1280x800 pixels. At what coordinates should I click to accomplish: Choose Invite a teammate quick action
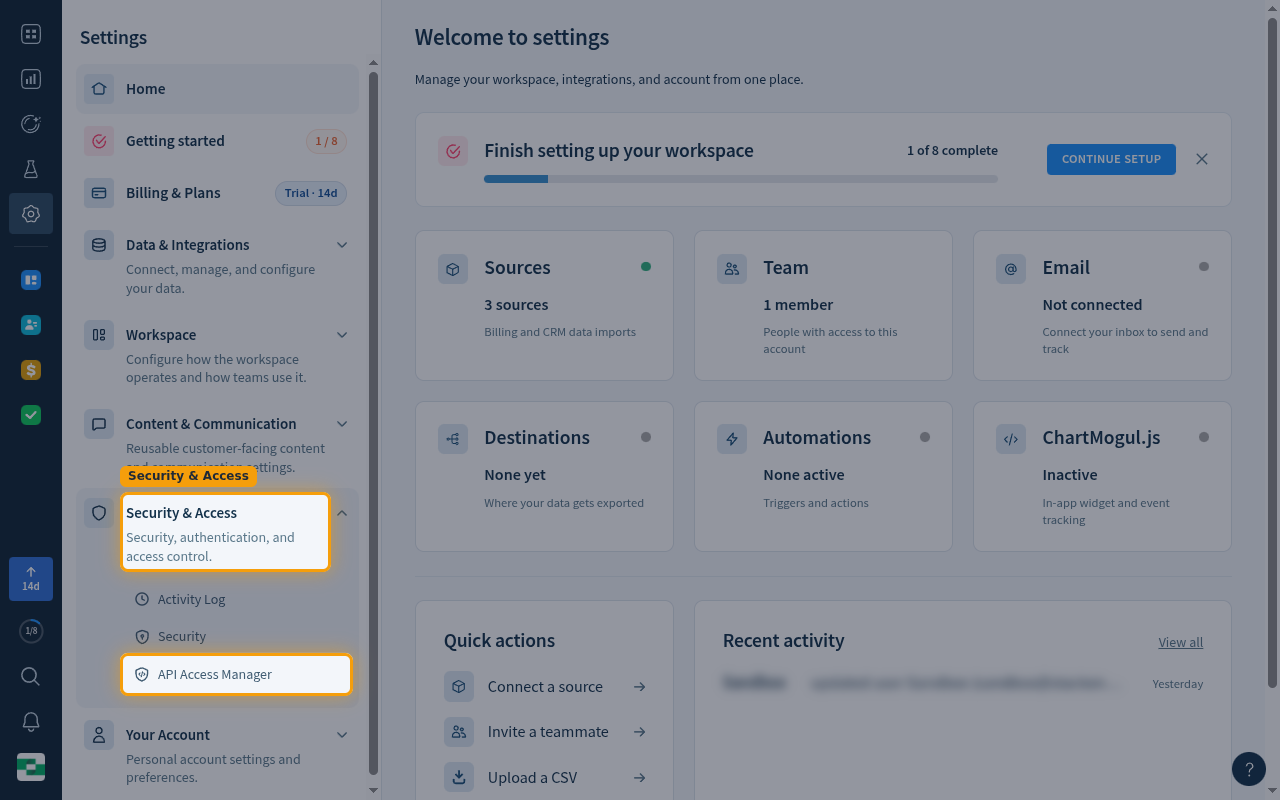545,732
